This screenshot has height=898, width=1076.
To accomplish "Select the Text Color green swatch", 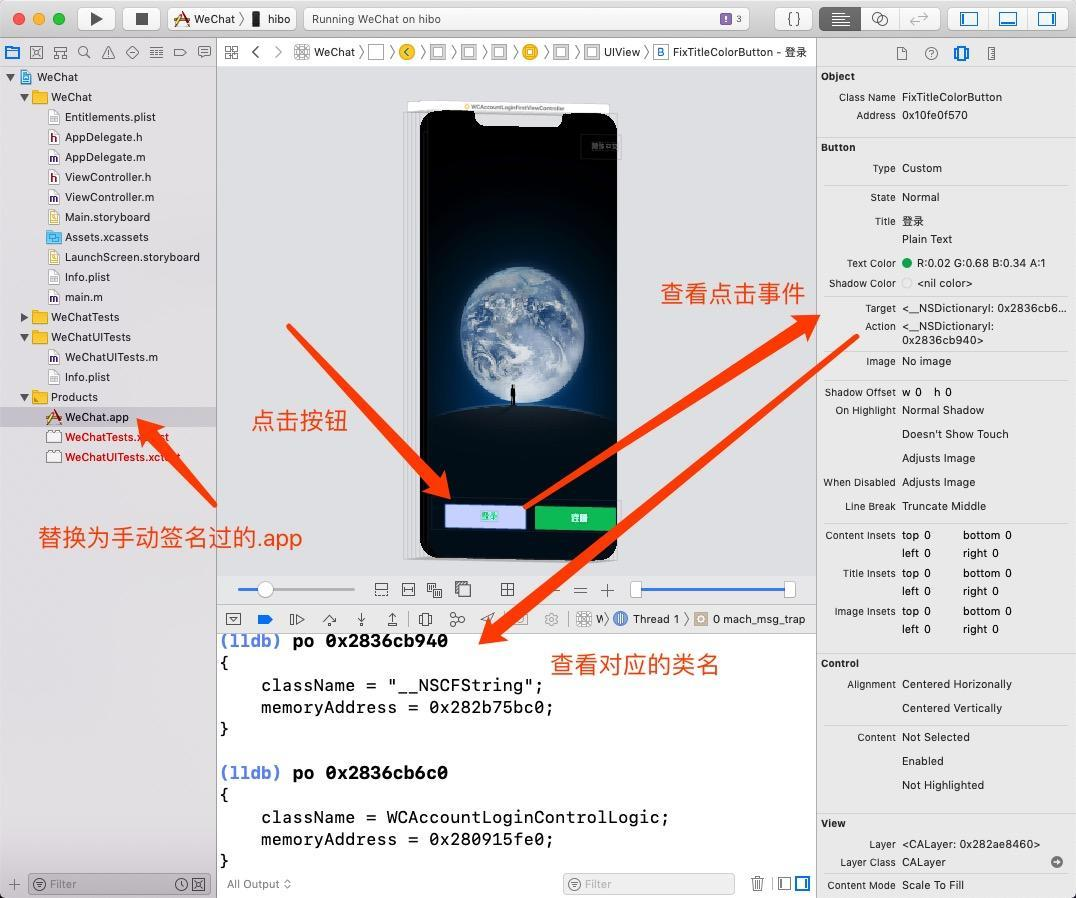I will (x=906, y=263).
